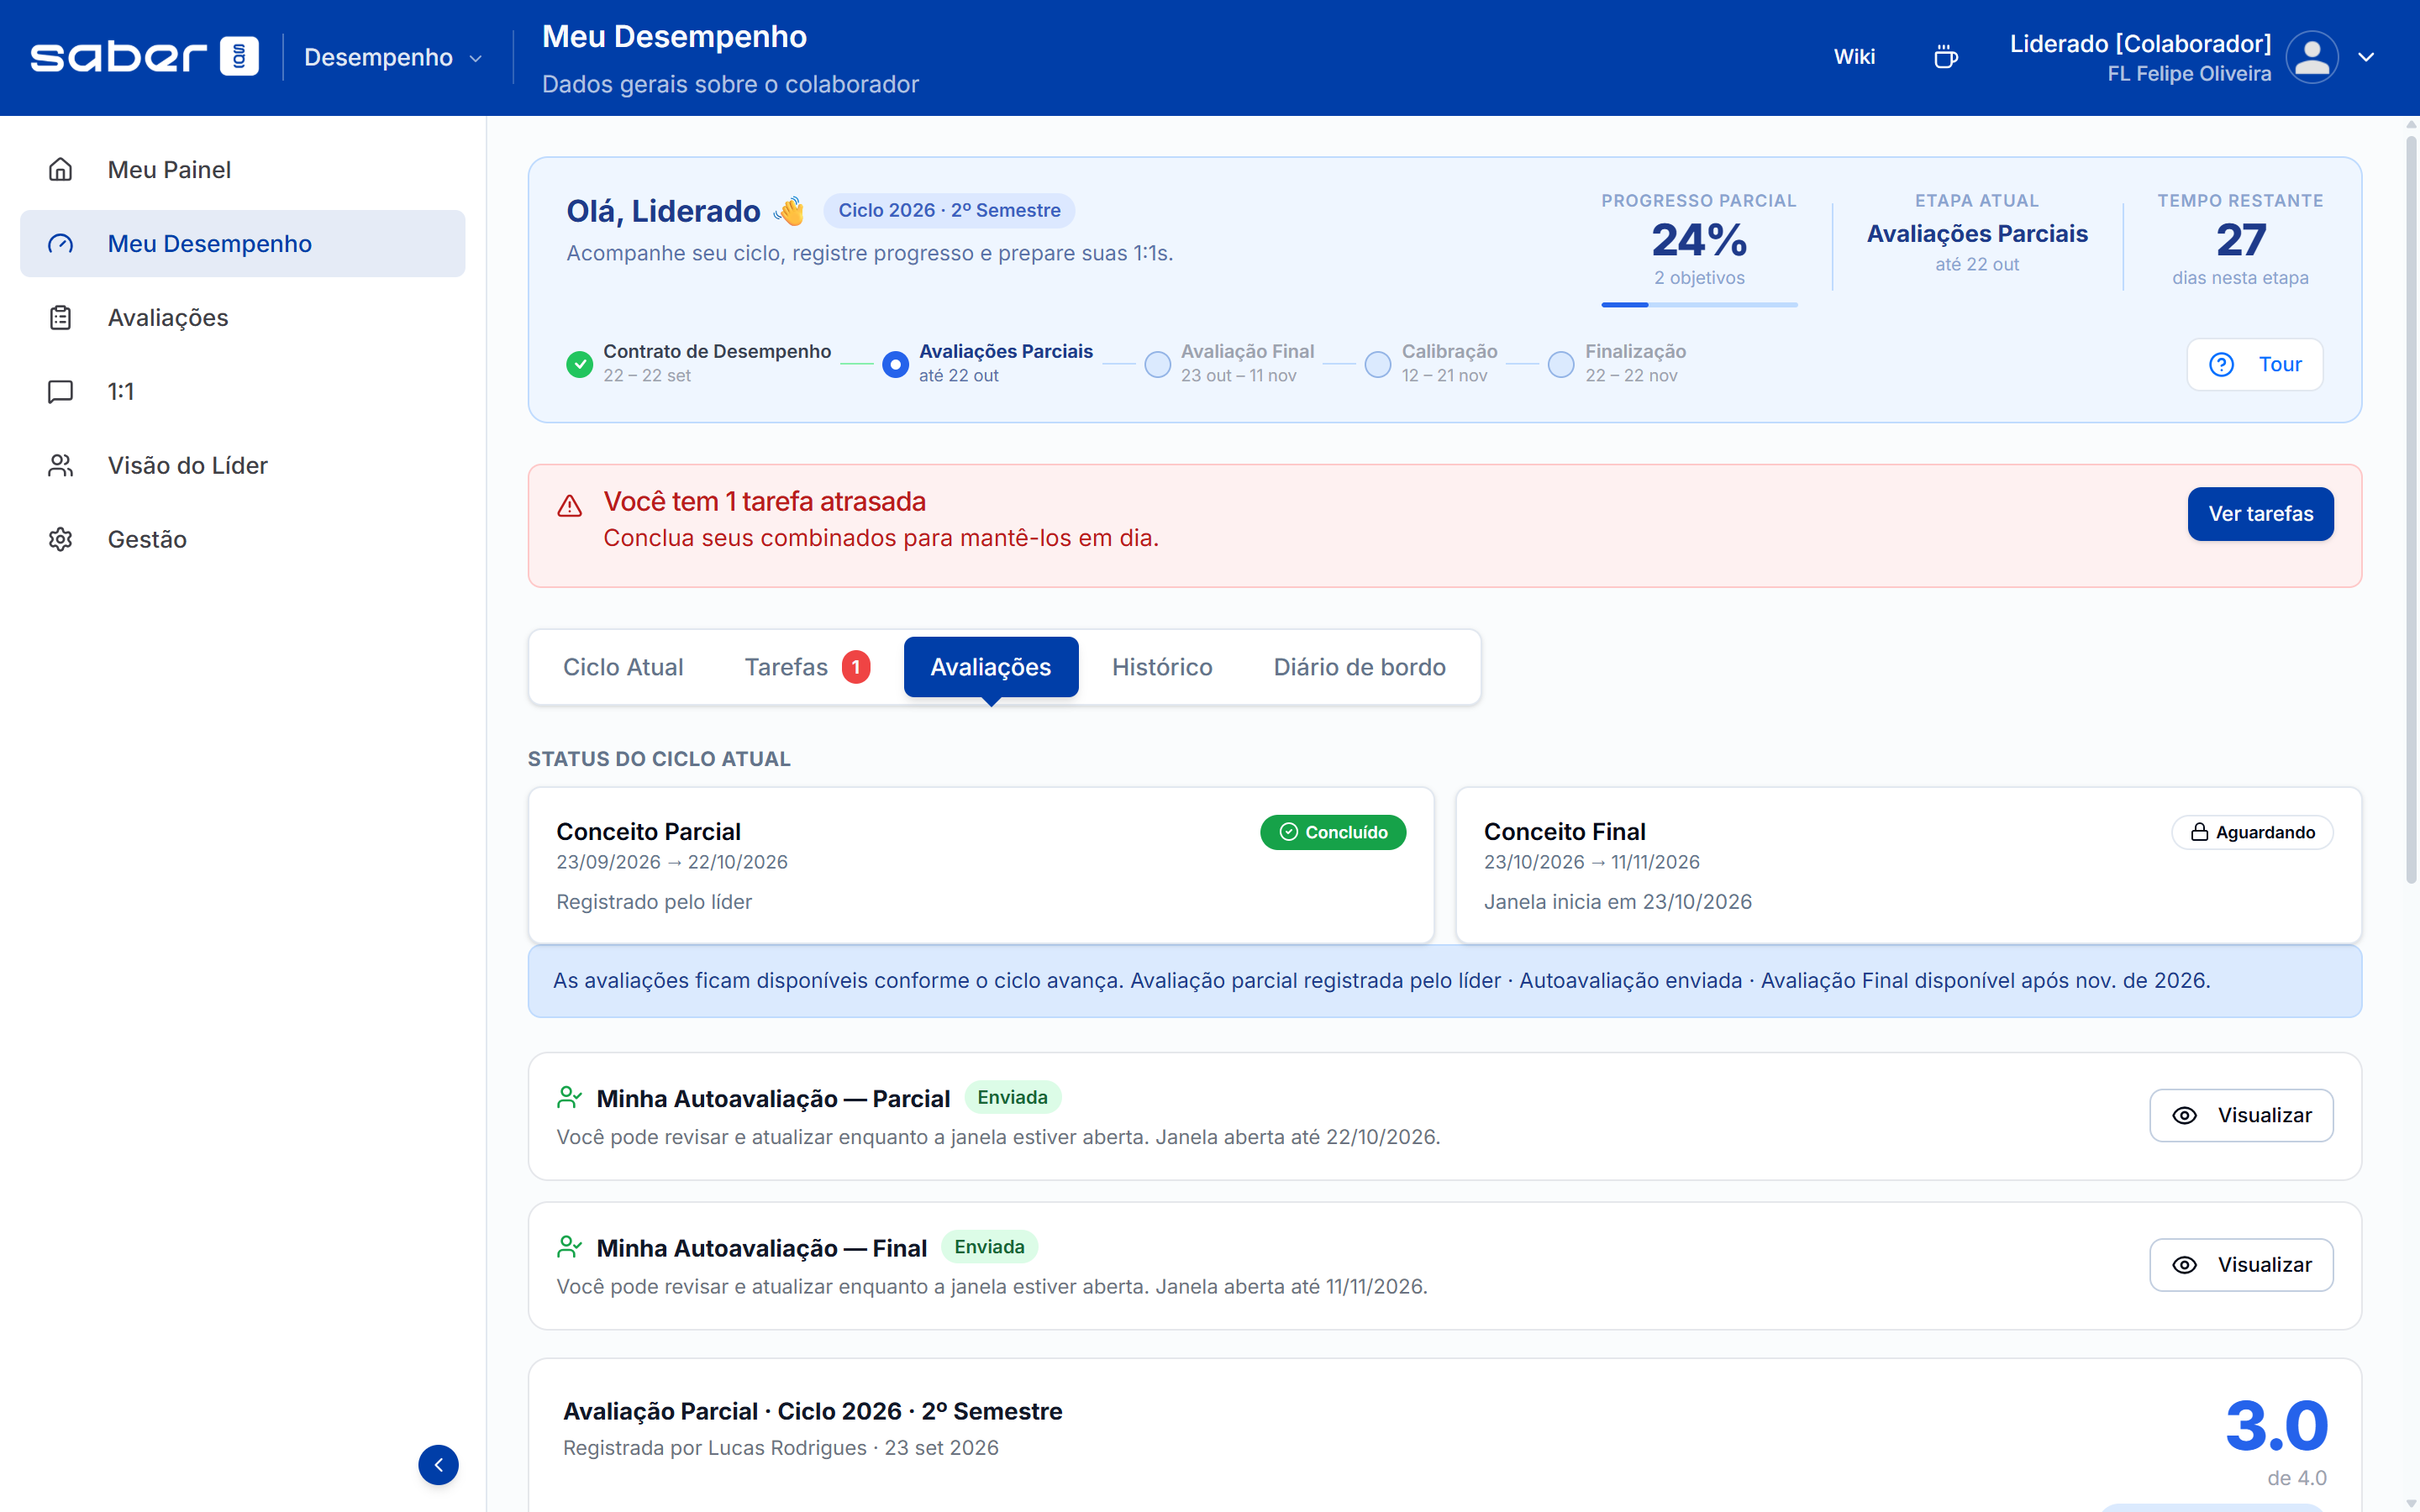2420x1512 pixels.
Task: Open the Diário de bordo tab
Action: 1359,667
